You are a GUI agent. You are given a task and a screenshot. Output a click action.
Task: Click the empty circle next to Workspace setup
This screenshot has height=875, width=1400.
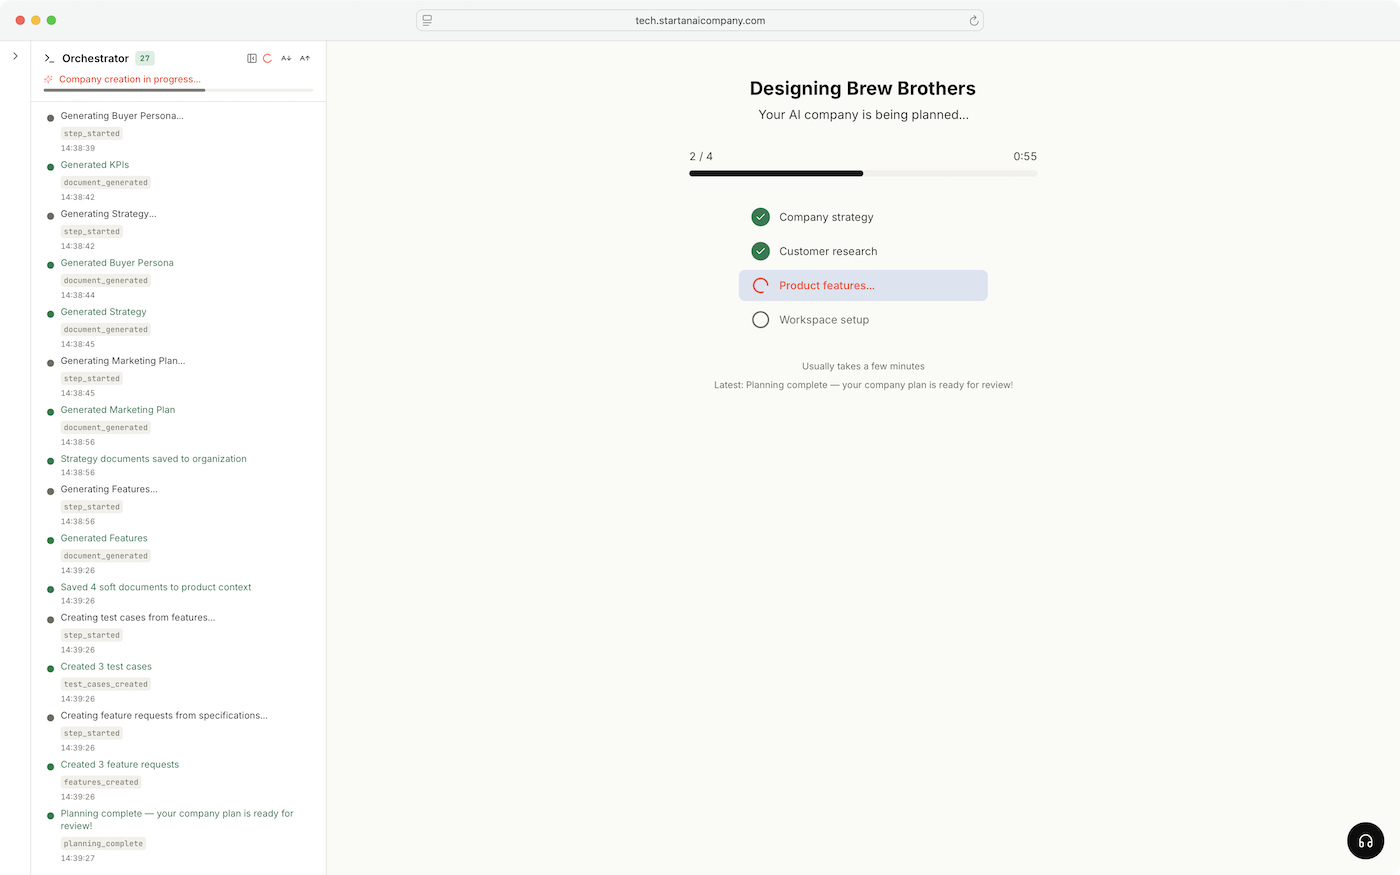[760, 320]
